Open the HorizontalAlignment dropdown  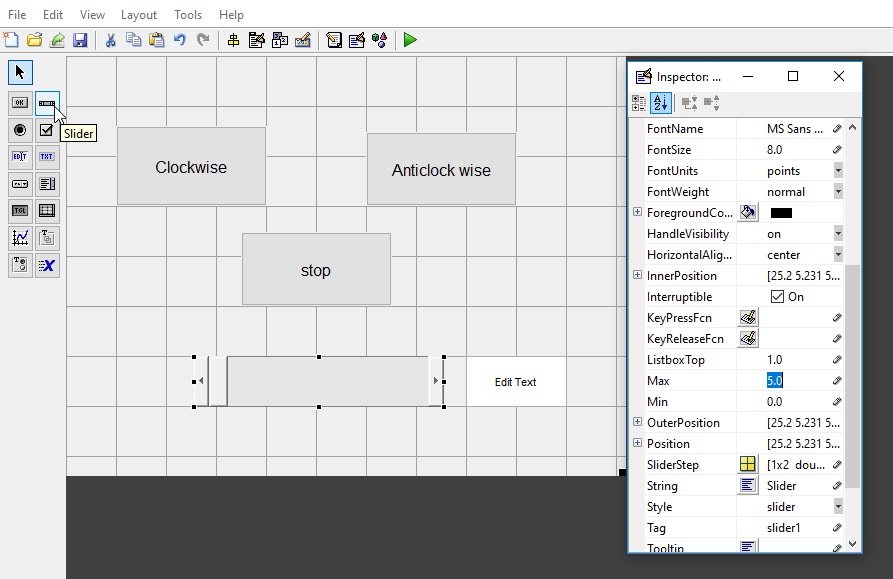(838, 254)
